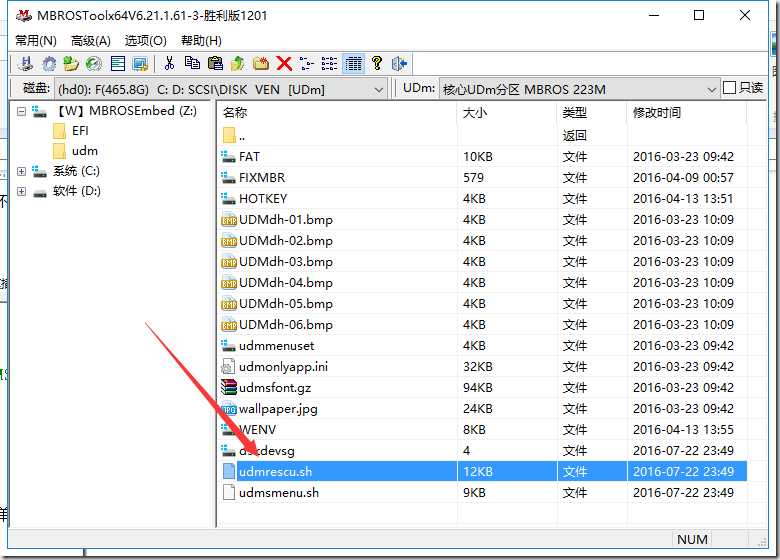The height and width of the screenshot is (560, 780).
Task: Click the green open-folder toolbar icon
Action: [x=71, y=63]
